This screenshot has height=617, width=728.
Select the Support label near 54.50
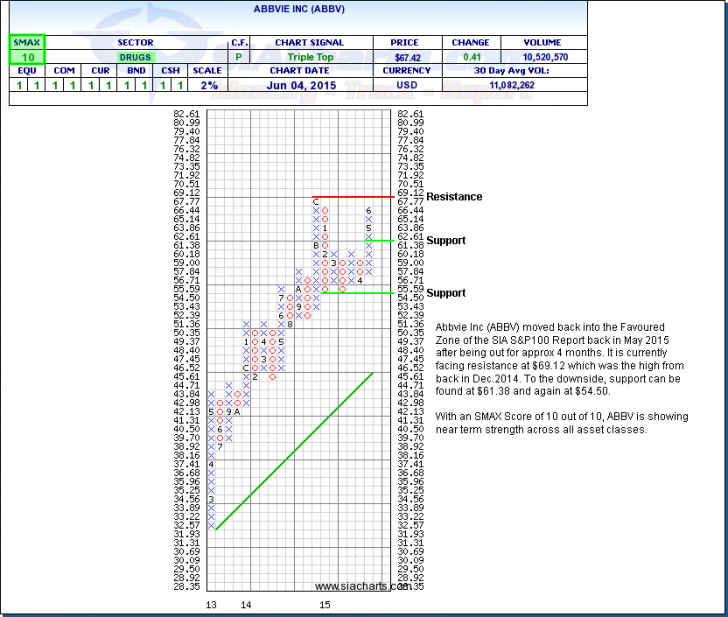tap(445, 293)
